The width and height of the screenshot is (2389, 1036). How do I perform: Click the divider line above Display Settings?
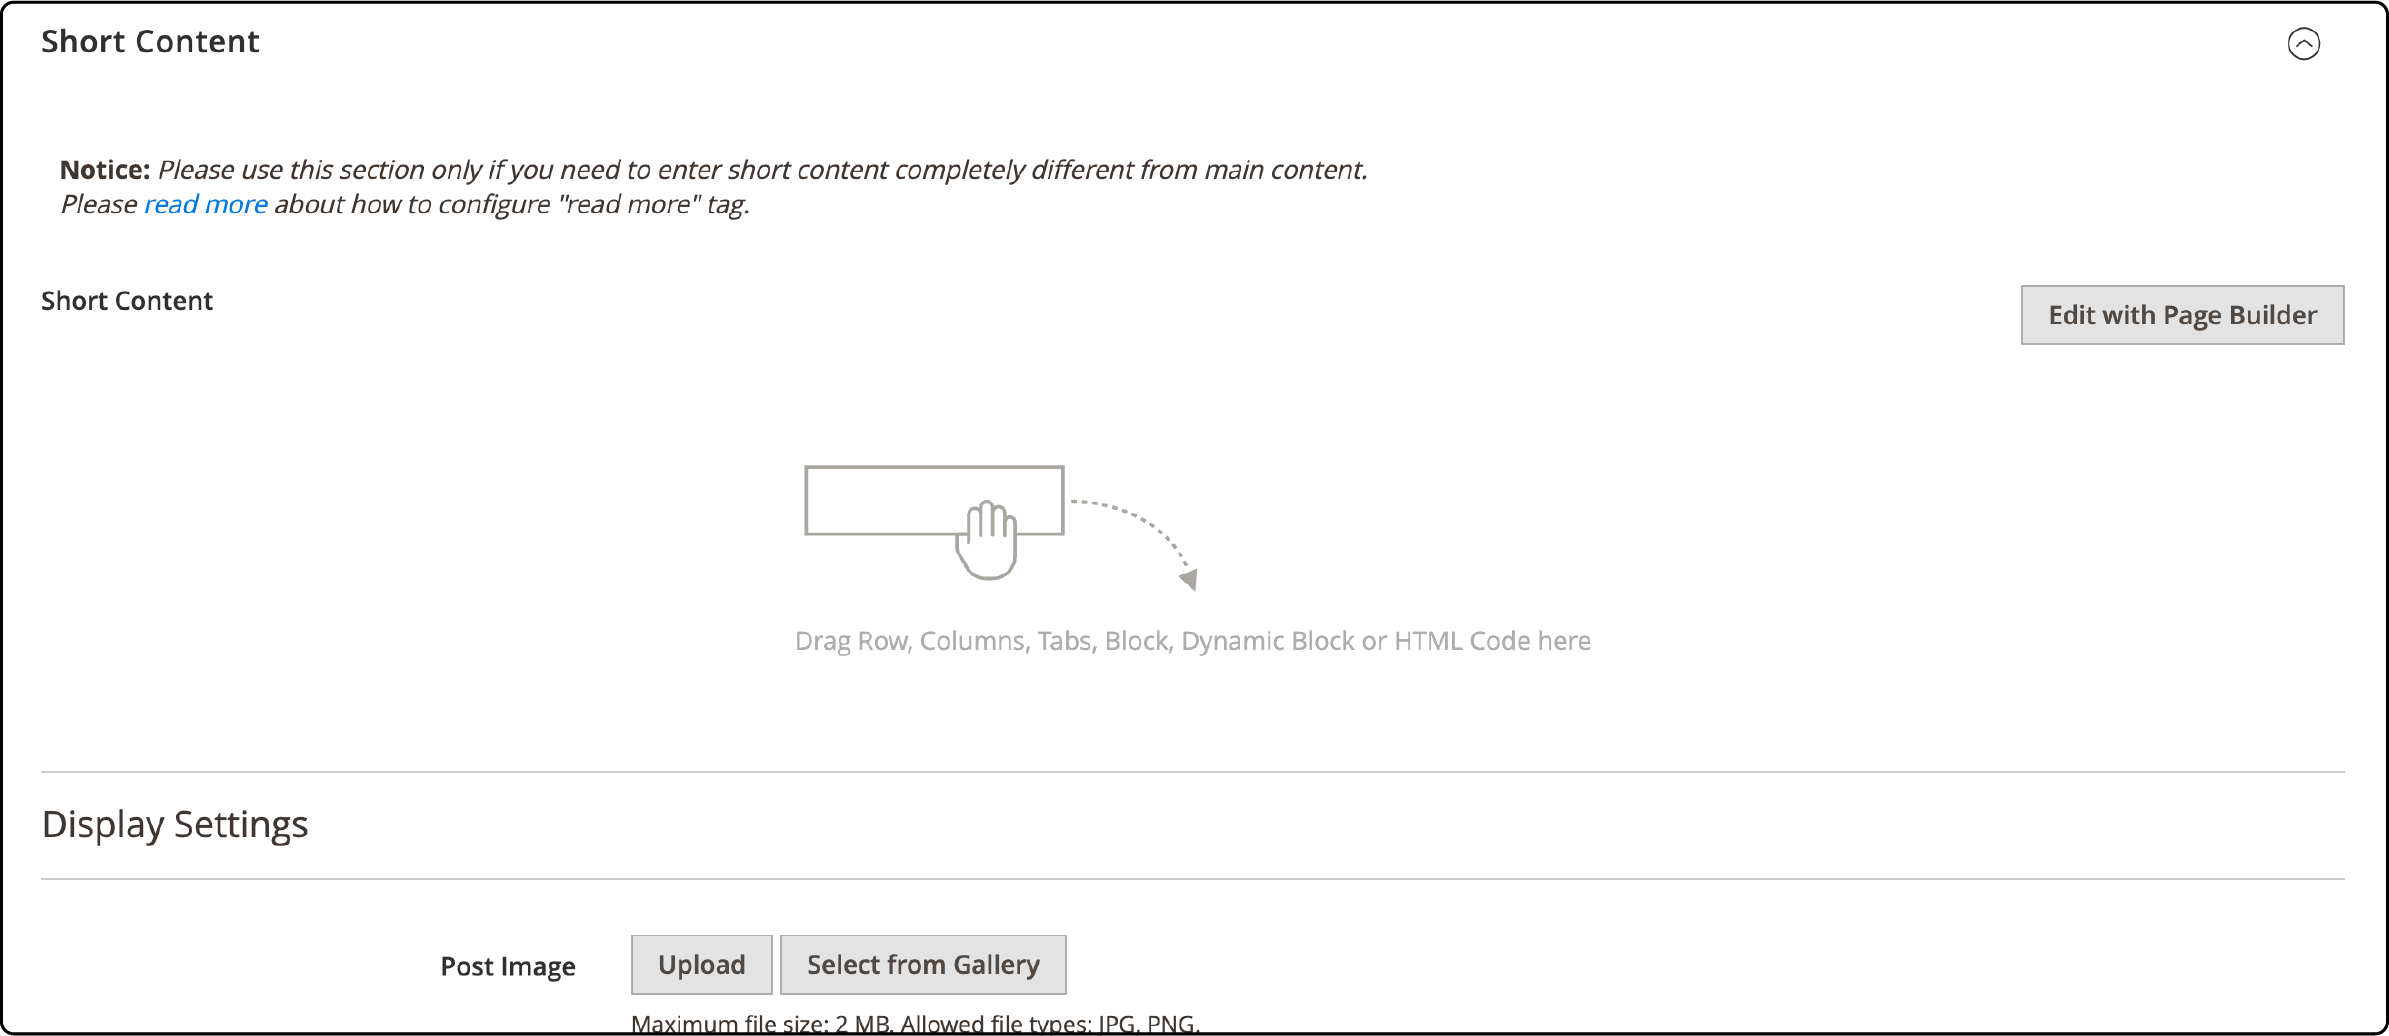click(x=1192, y=772)
